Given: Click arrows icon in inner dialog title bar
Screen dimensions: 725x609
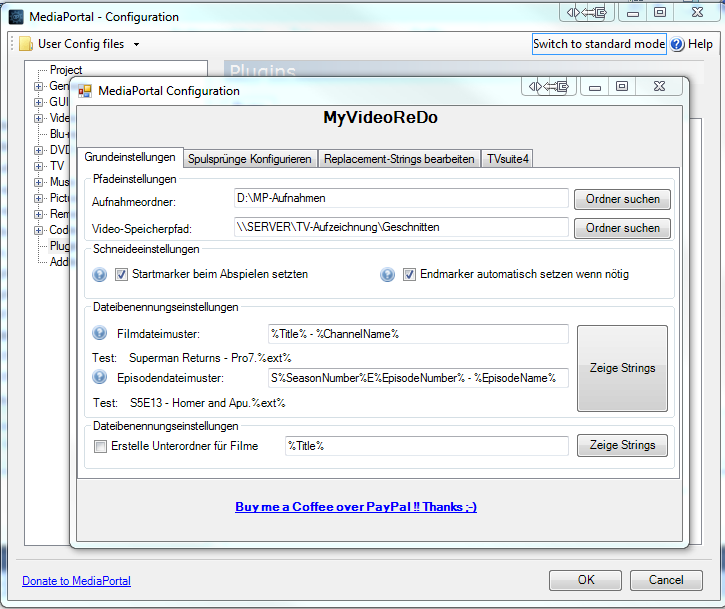Looking at the screenshot, I should (x=548, y=86).
